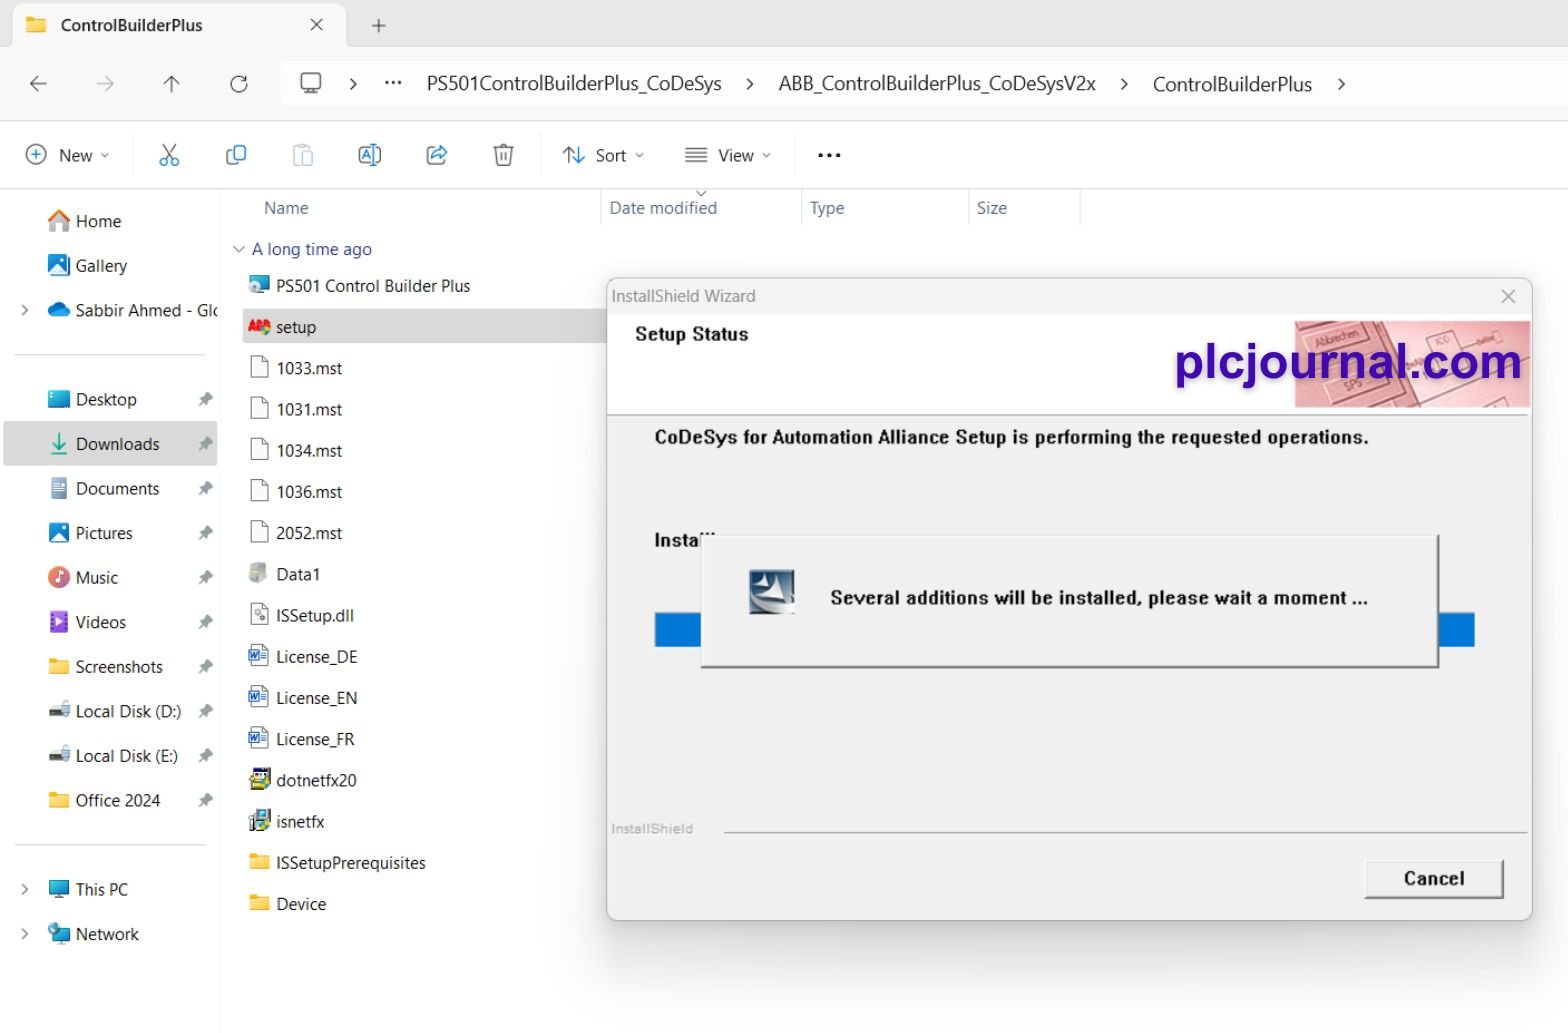The image size is (1568, 1033).
Task: Select the ISSetup.dll file icon
Action: click(259, 615)
